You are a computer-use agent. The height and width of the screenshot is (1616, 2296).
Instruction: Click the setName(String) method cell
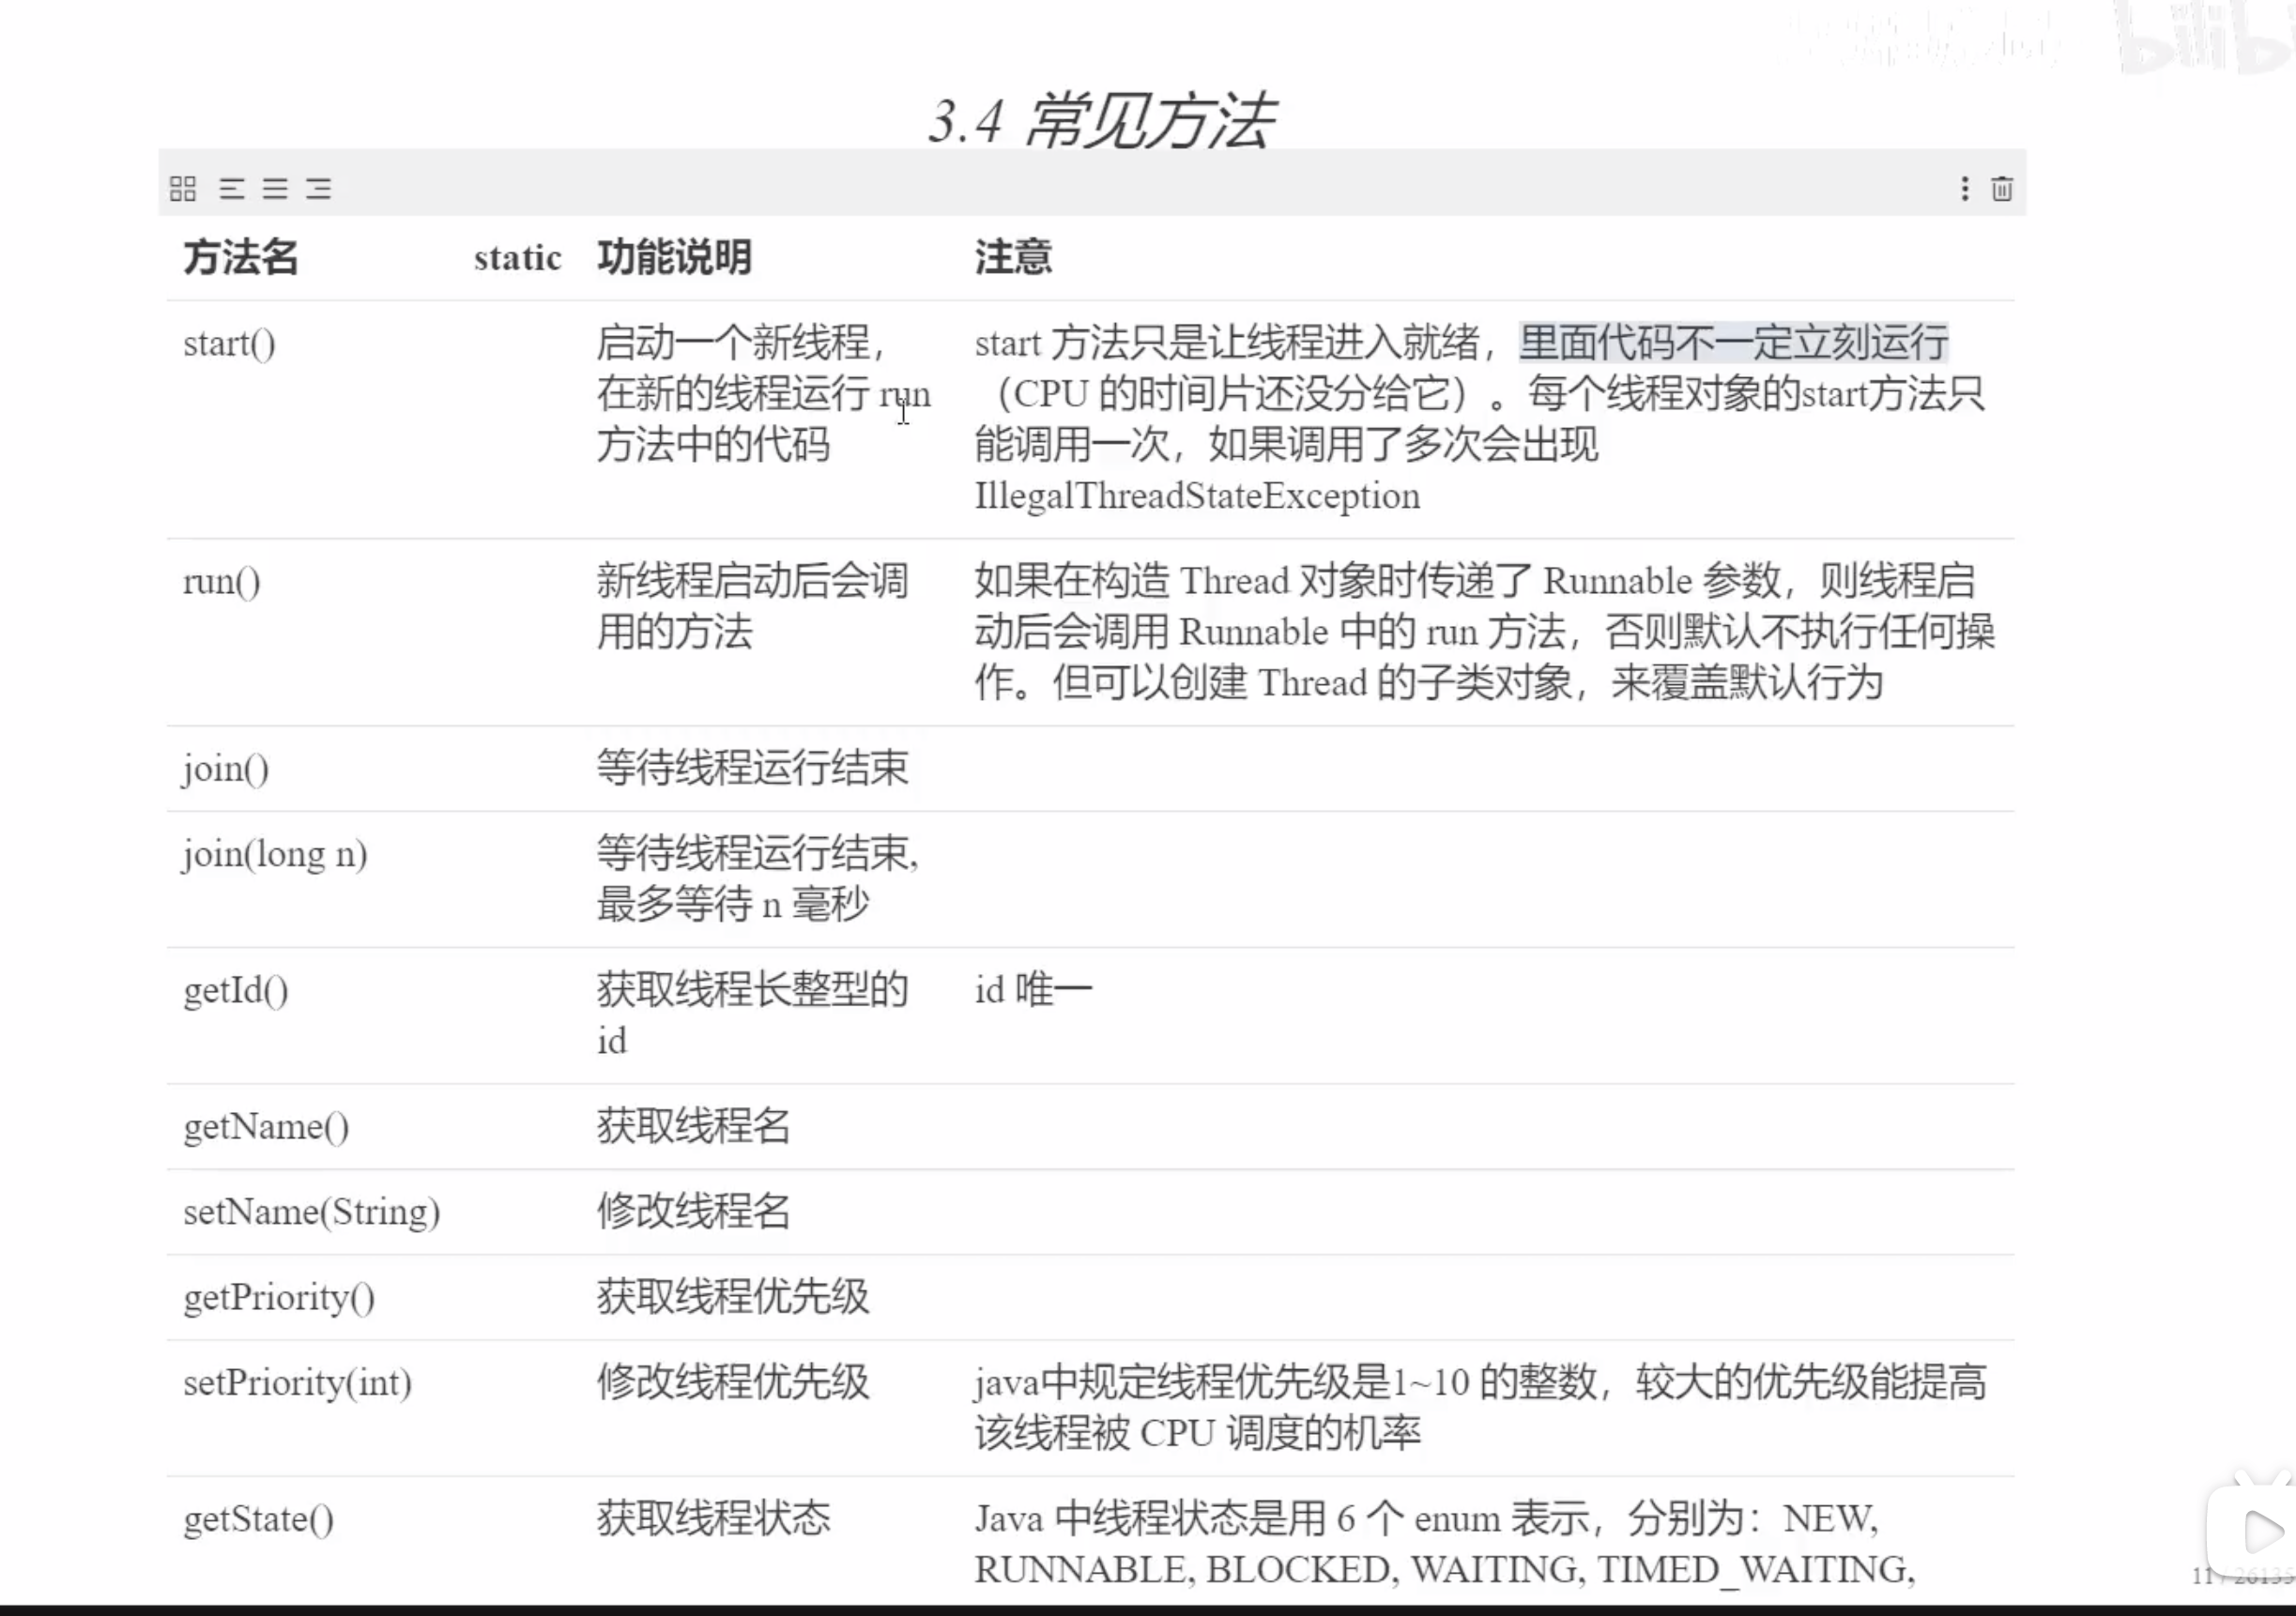[311, 1212]
